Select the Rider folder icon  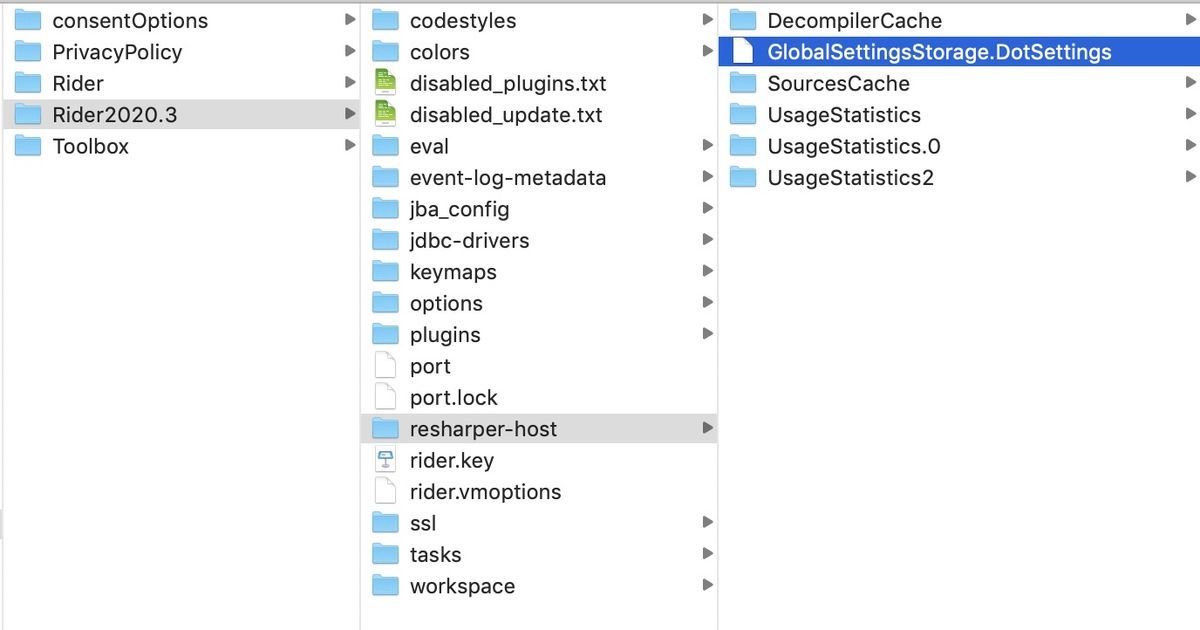pos(27,83)
